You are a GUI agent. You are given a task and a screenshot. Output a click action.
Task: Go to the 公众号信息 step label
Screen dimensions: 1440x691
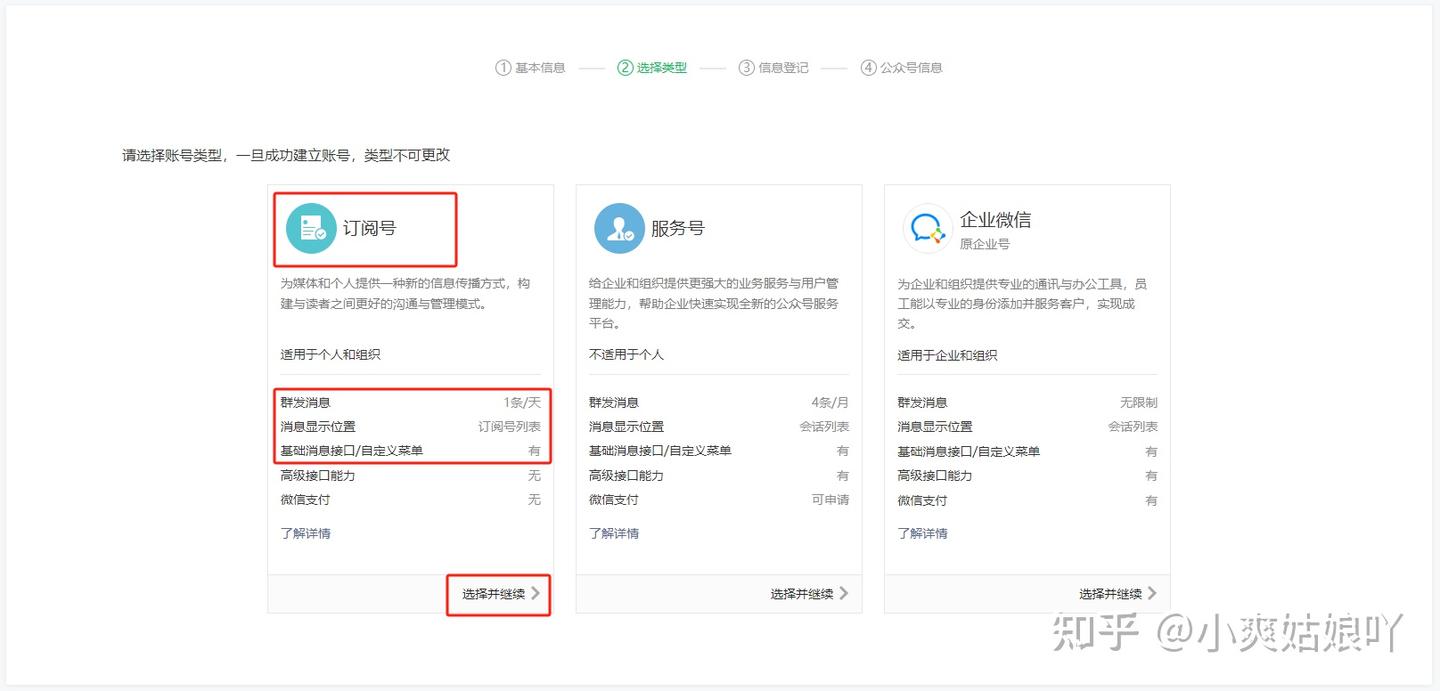[x=911, y=68]
